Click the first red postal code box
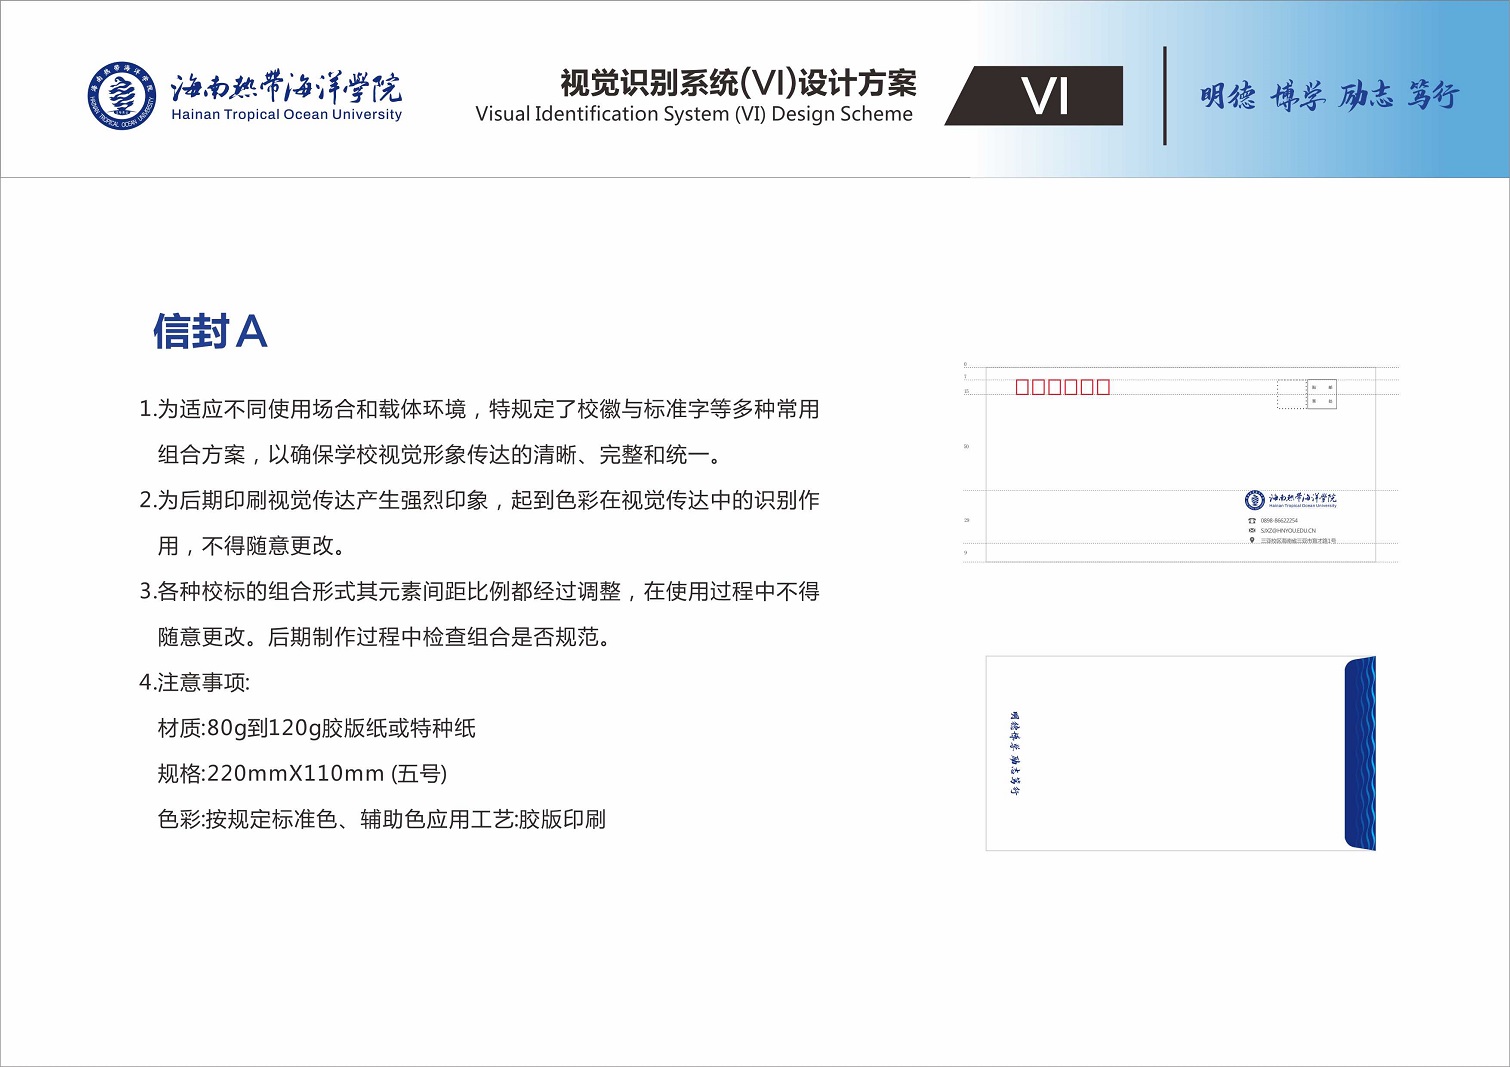 (x=1023, y=387)
